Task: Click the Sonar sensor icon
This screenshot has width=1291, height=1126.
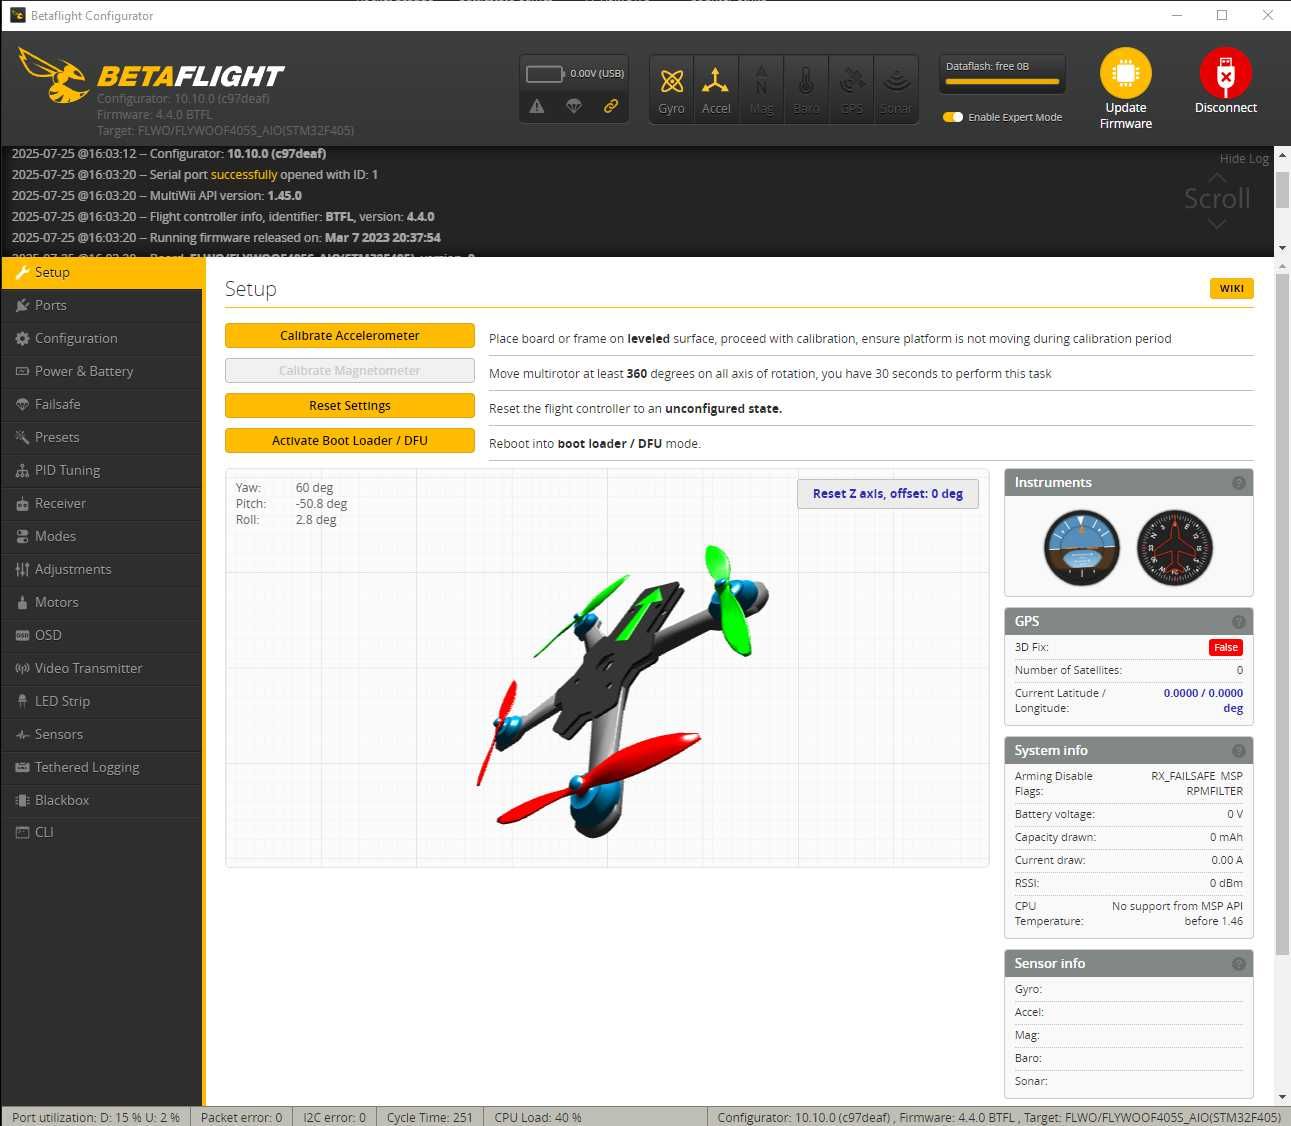Action: click(896, 89)
